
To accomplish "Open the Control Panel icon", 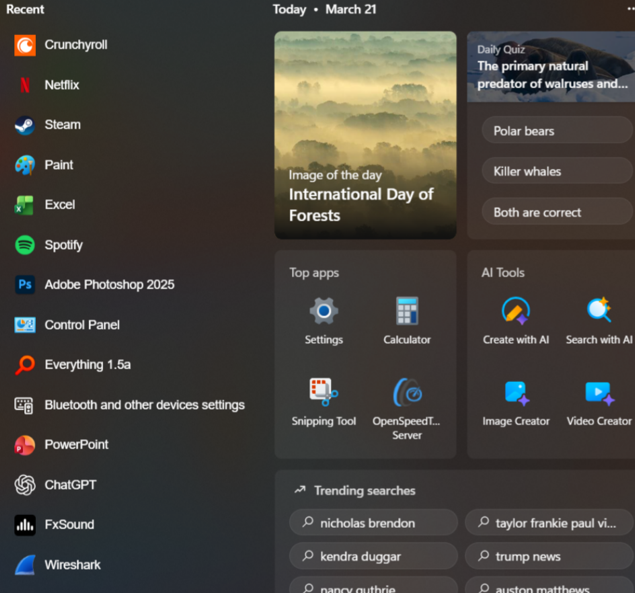I will point(25,325).
